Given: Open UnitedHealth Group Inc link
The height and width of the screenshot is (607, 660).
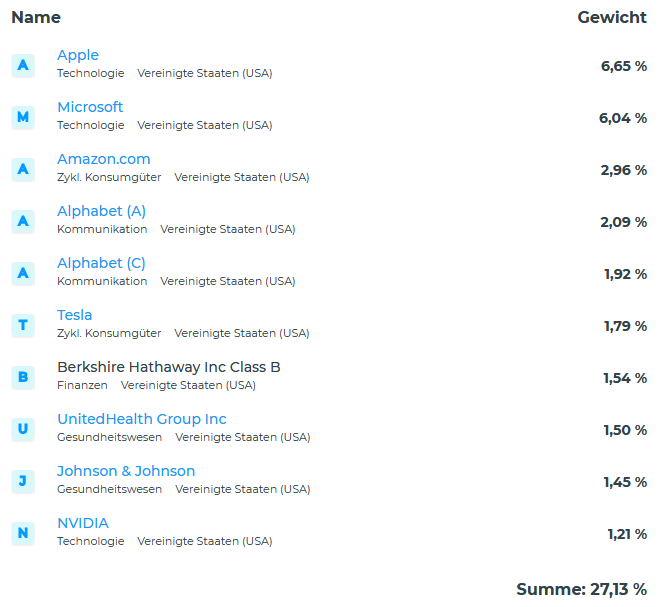Looking at the screenshot, I should (142, 419).
